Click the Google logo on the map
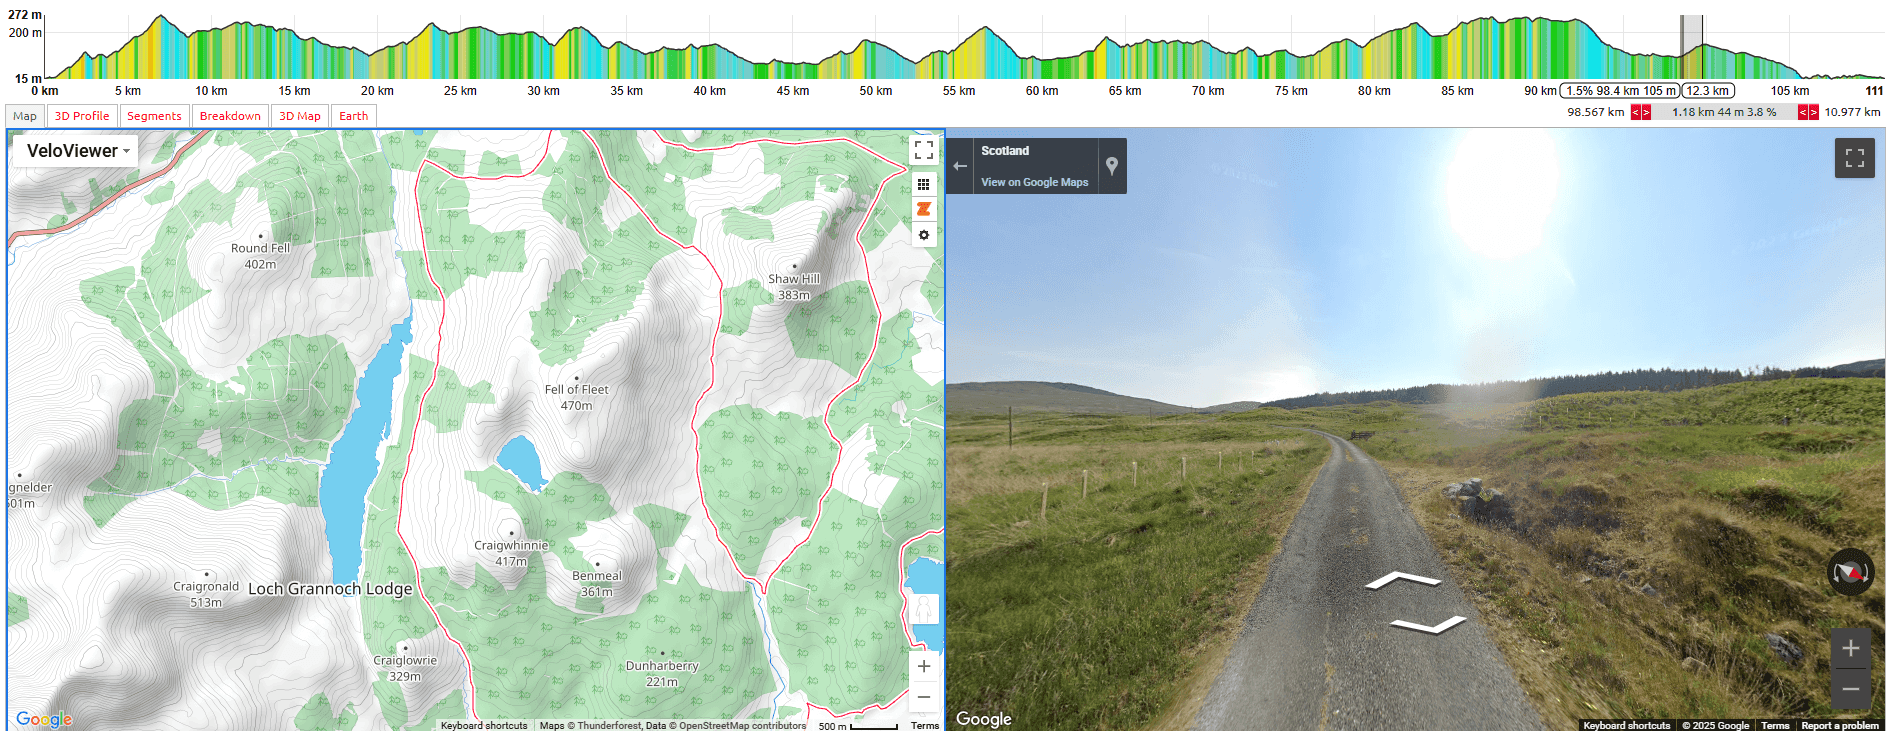This screenshot has width=1889, height=731. coord(44,719)
